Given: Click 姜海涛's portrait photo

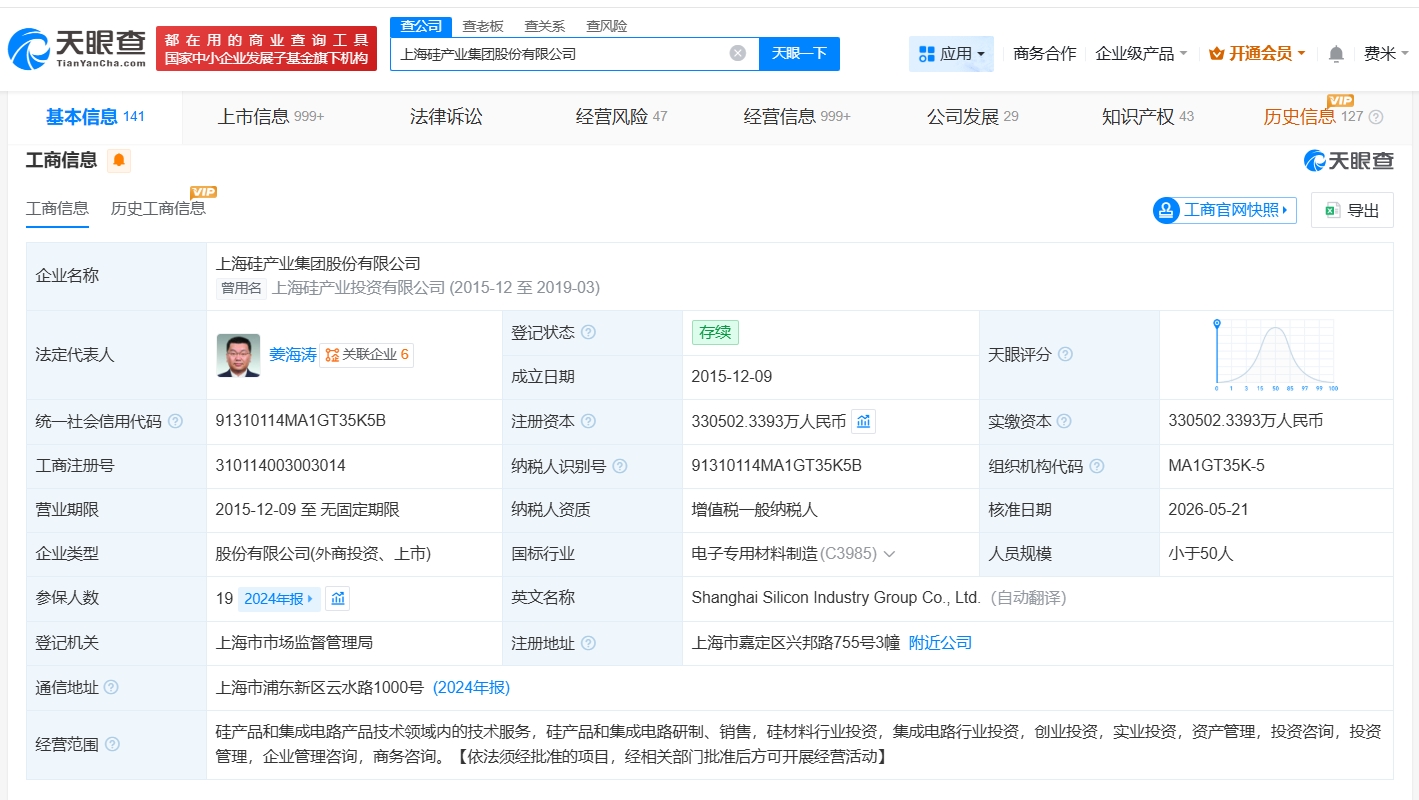Looking at the screenshot, I should [x=238, y=355].
